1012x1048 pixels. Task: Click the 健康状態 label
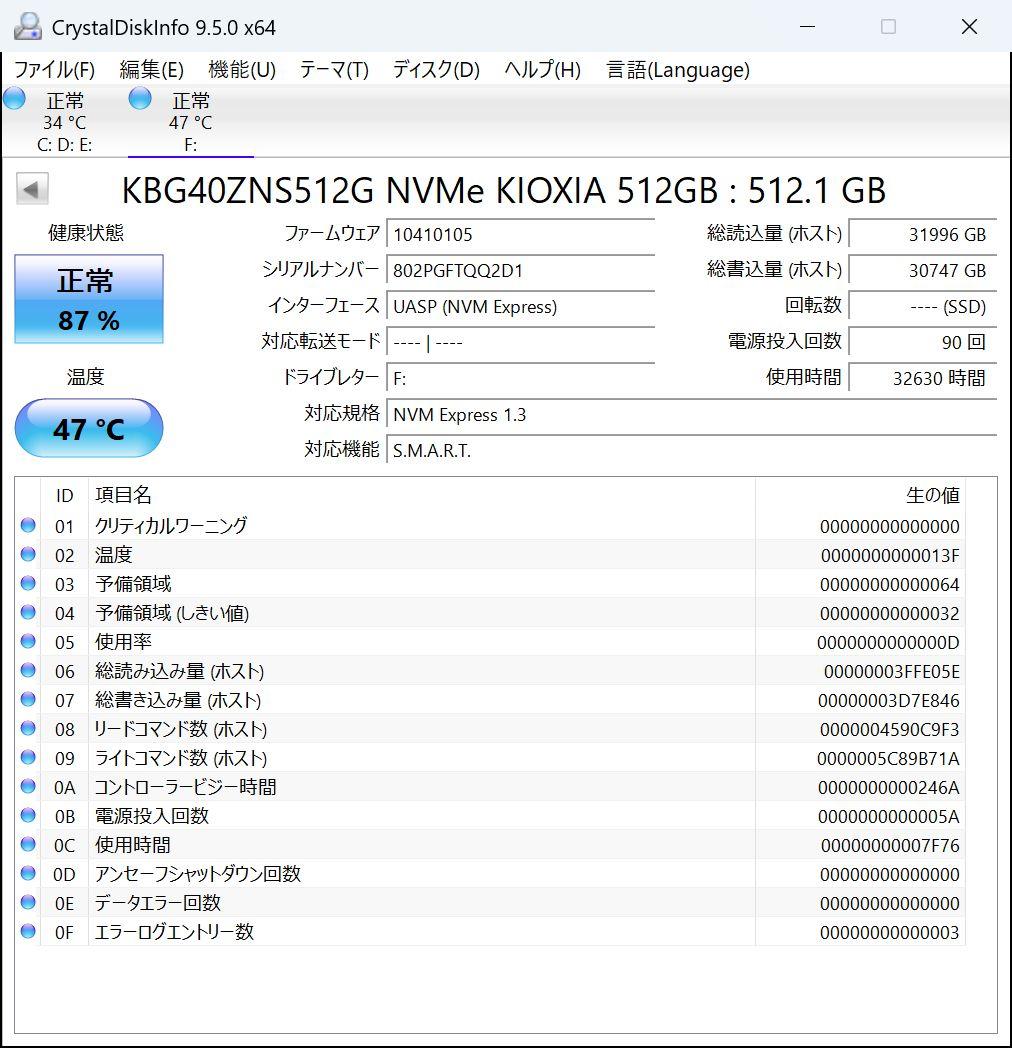86,233
